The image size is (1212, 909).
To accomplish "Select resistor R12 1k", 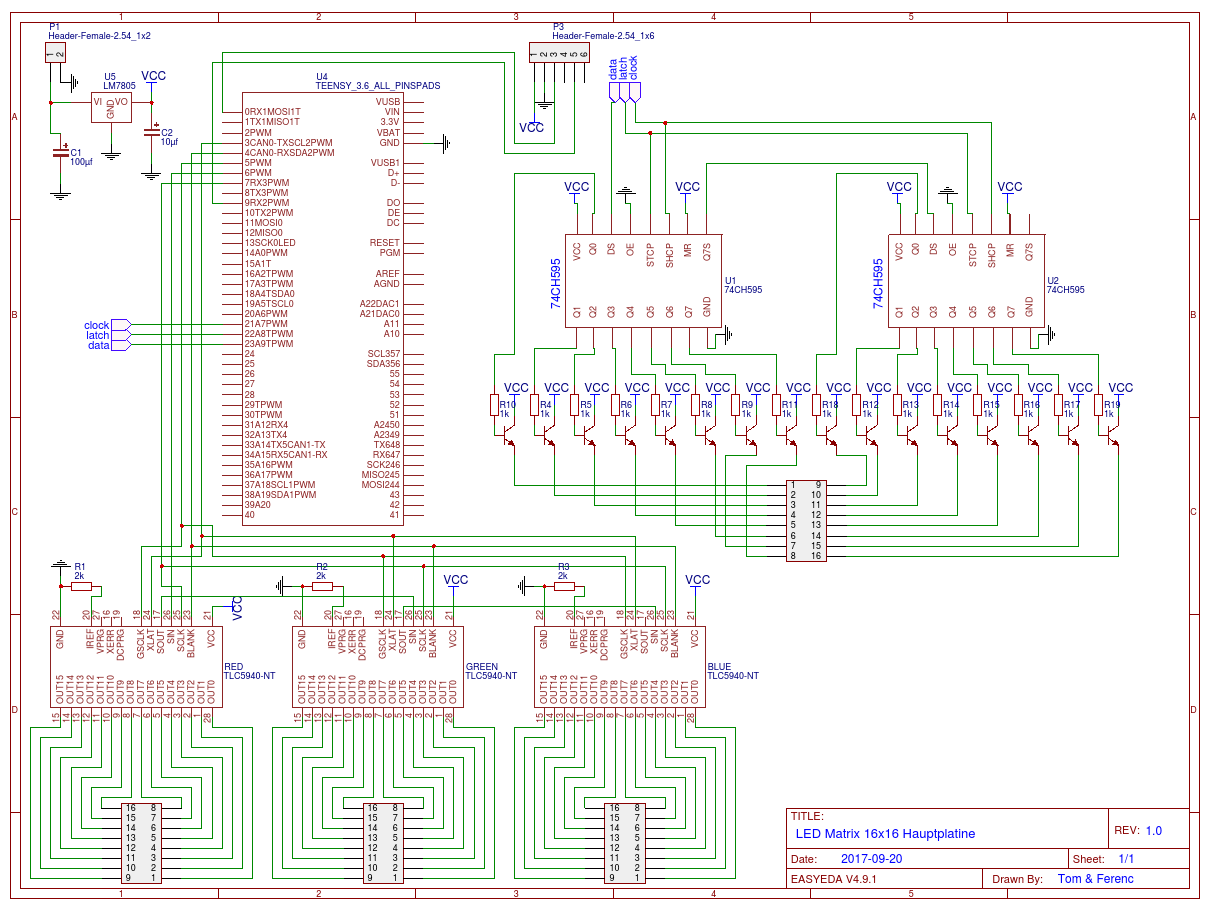I will pyautogui.click(x=857, y=405).
